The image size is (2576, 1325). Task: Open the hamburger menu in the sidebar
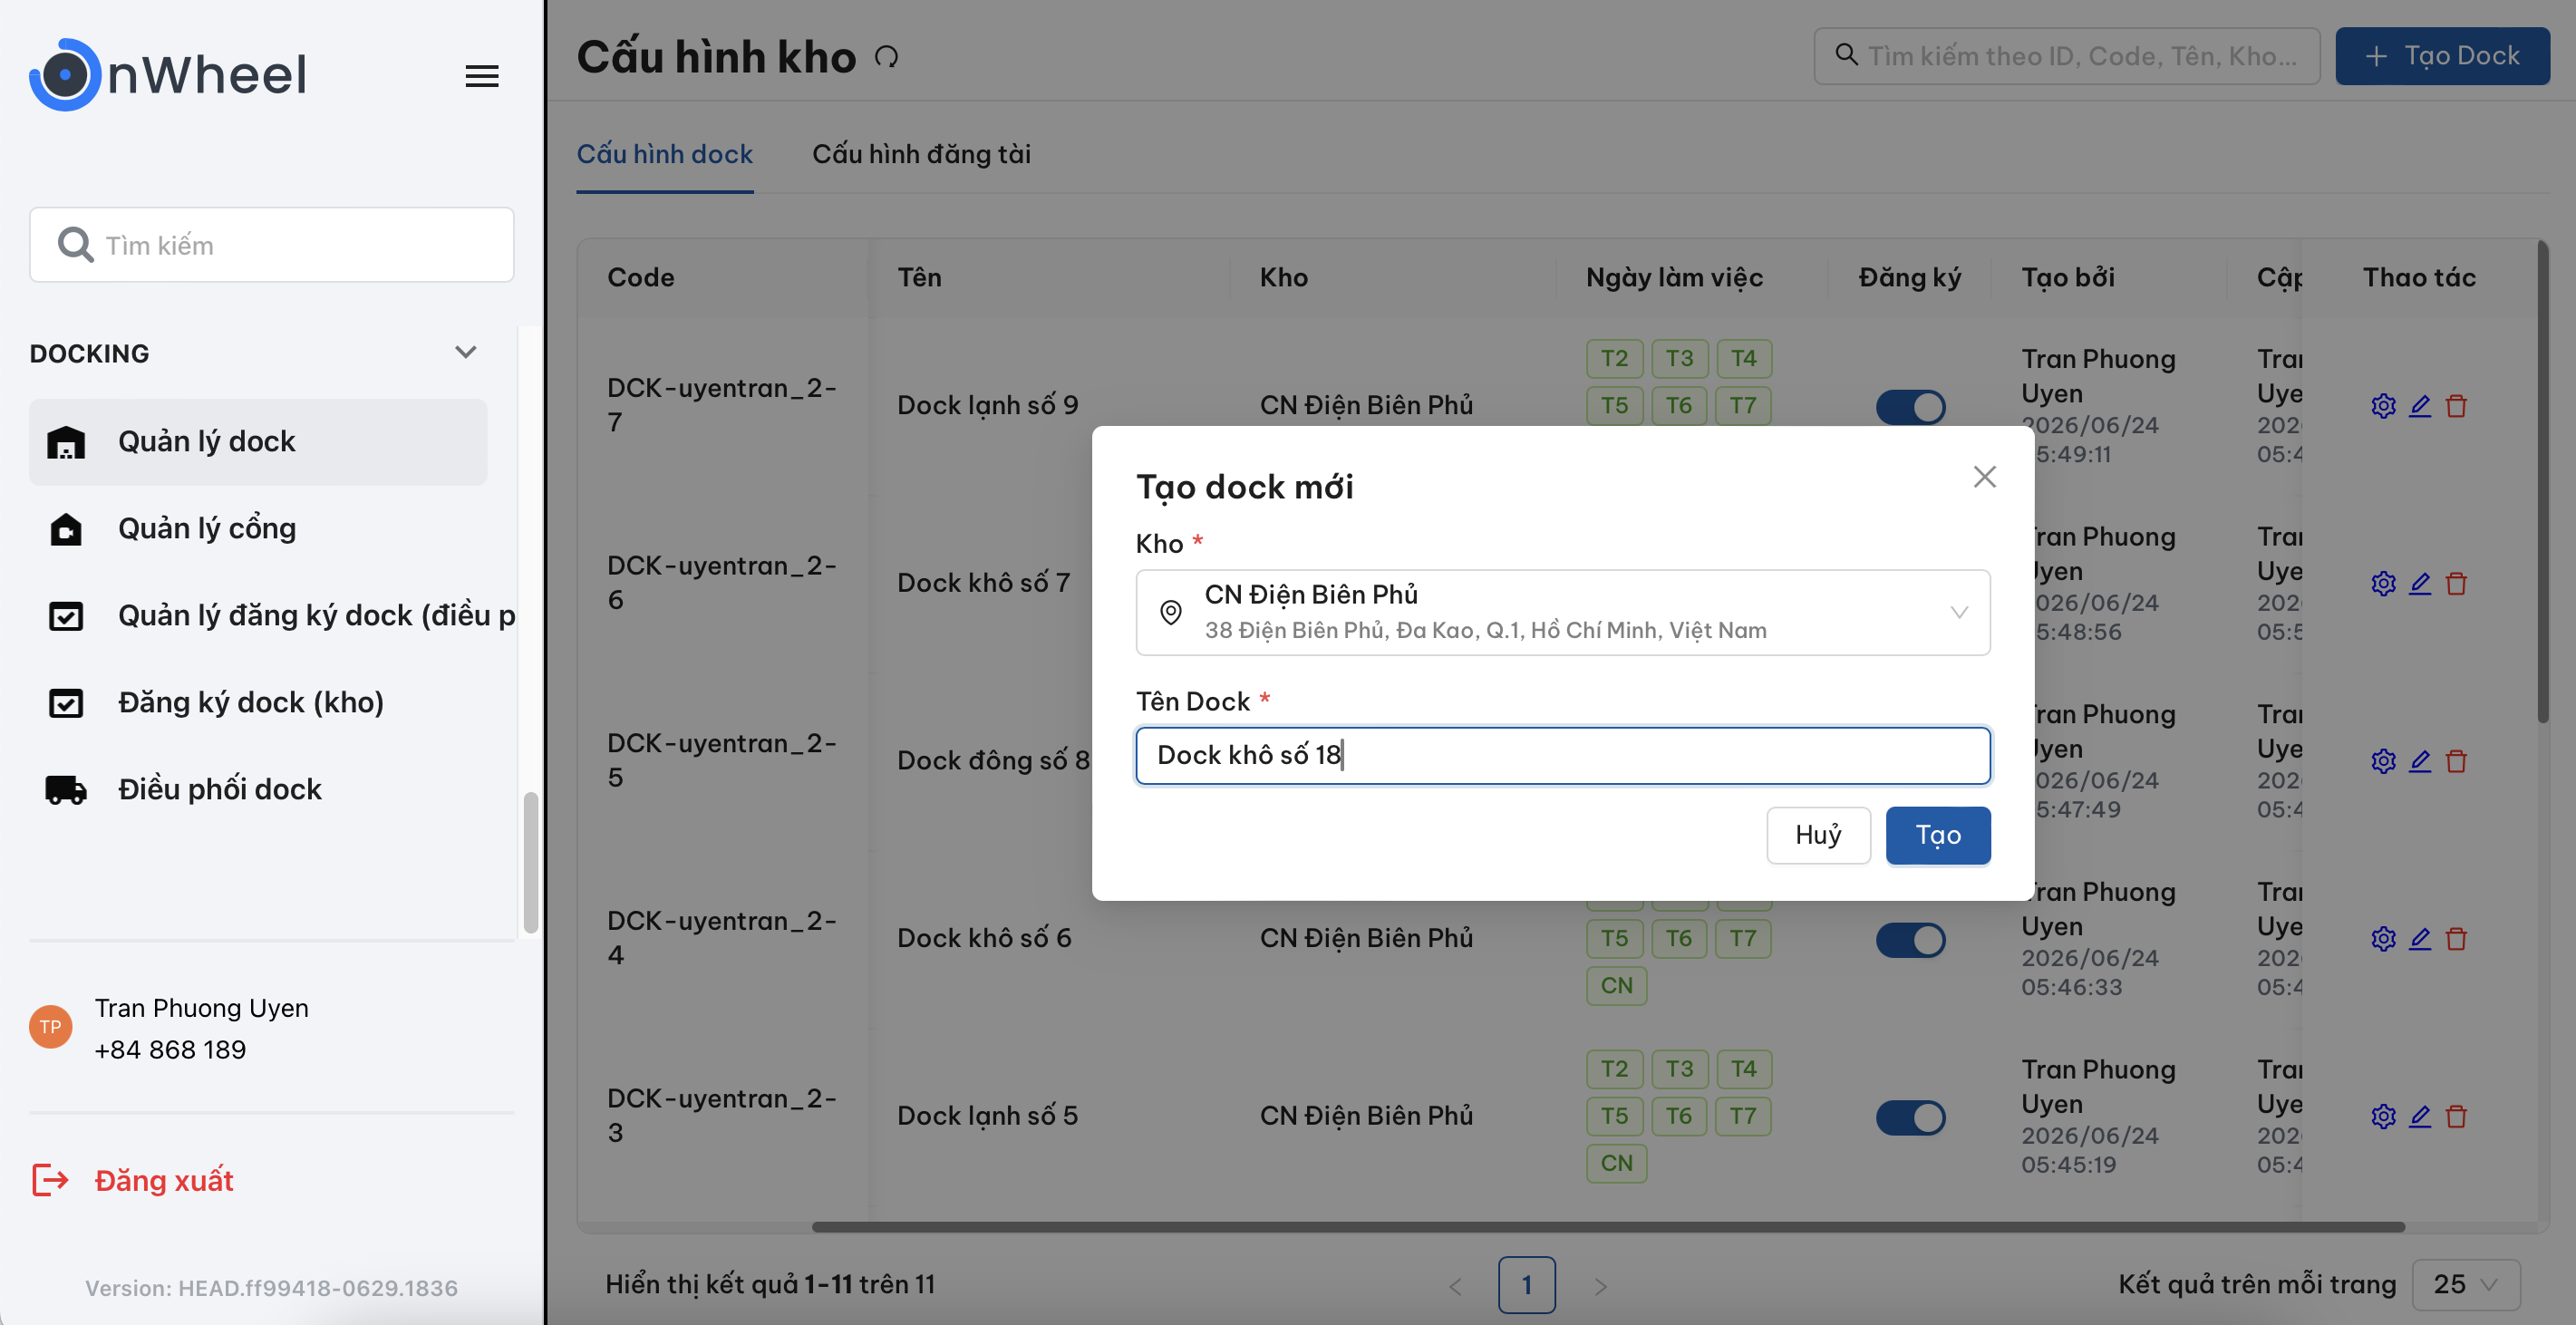click(482, 76)
